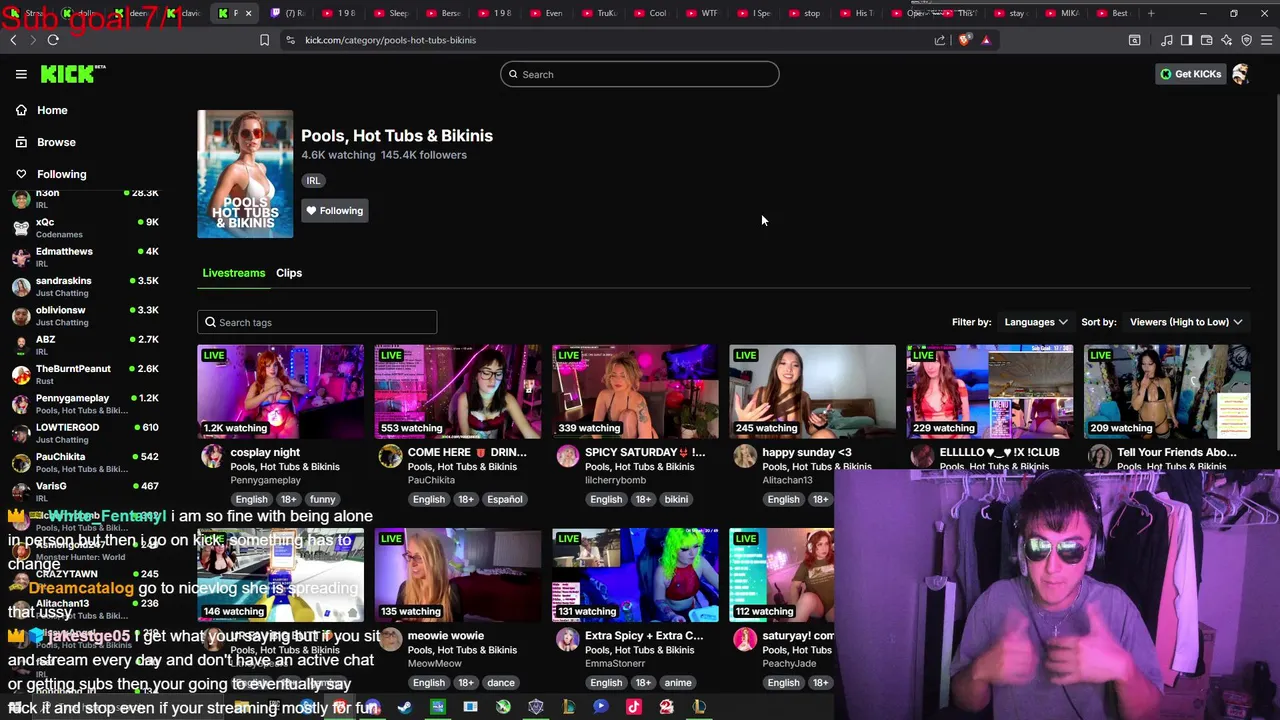Open site settings icon in address bar
Screen dimensions: 1280x720
tap(290, 40)
